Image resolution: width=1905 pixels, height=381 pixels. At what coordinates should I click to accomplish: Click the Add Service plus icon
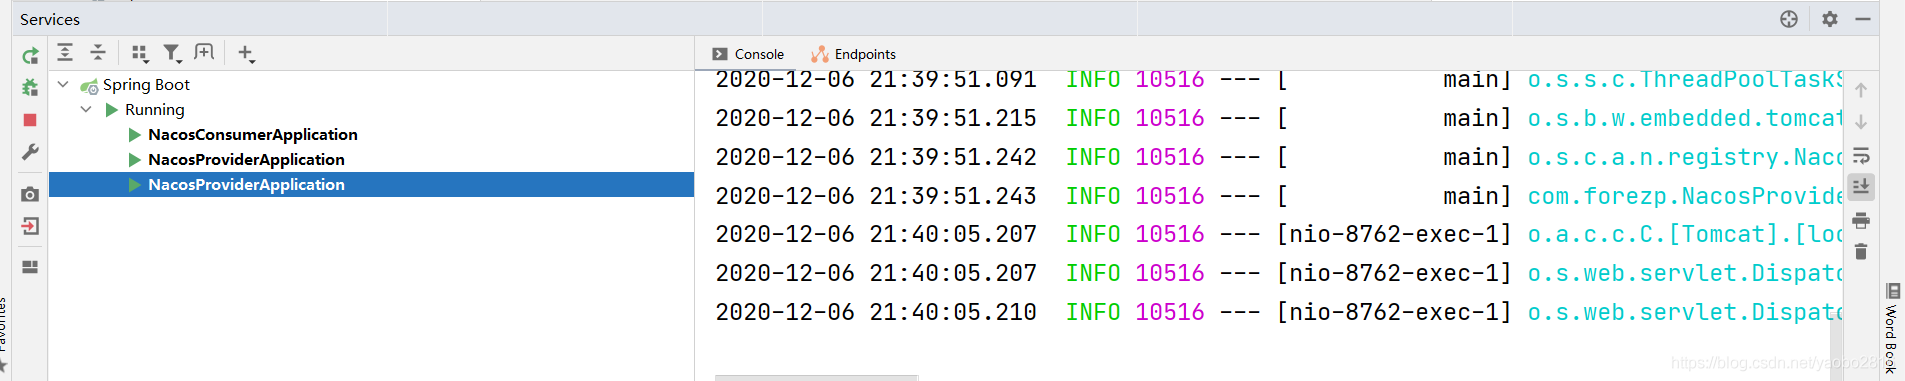[246, 53]
